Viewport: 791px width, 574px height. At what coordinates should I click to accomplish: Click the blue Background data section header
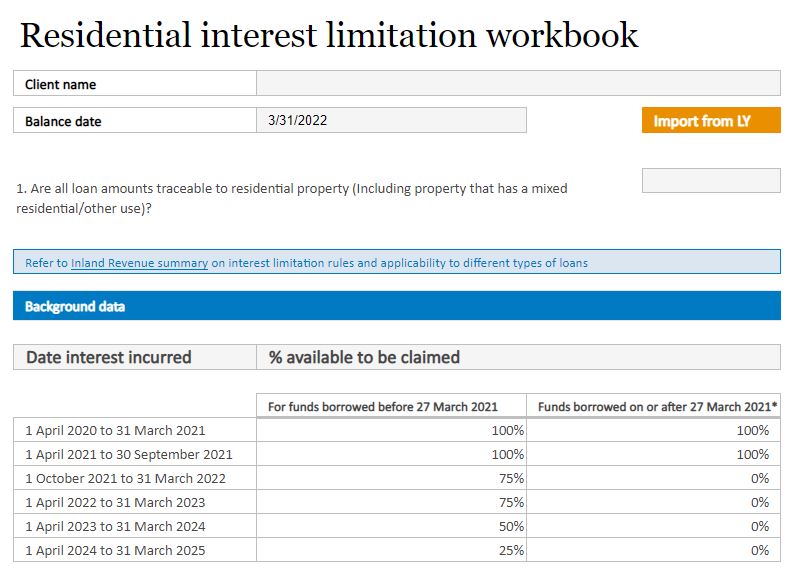coord(396,306)
